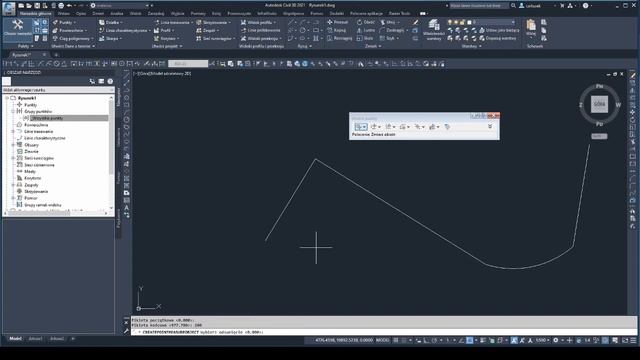Open the Zarządzaj ribbon tab
Screen dimensions: 640x360
click(x=156, y=13)
